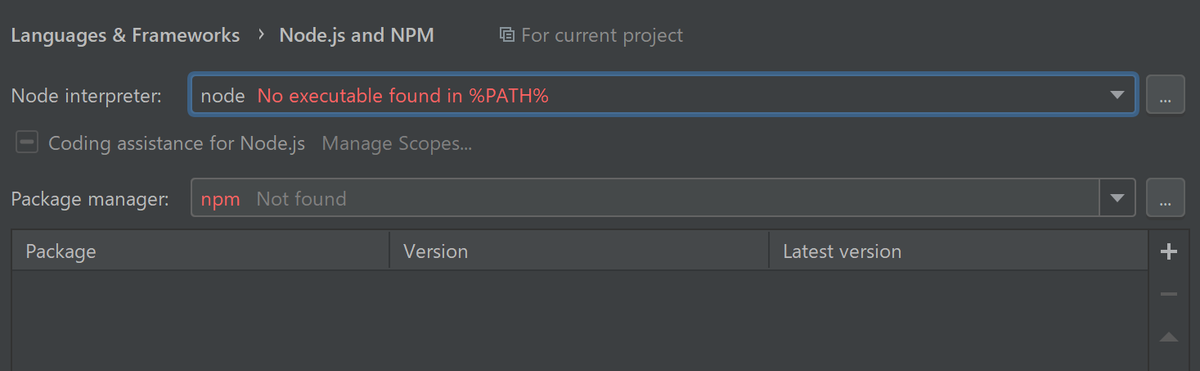This screenshot has width=1200, height=371.
Task: Sort by the Package column header
Action: 200,251
